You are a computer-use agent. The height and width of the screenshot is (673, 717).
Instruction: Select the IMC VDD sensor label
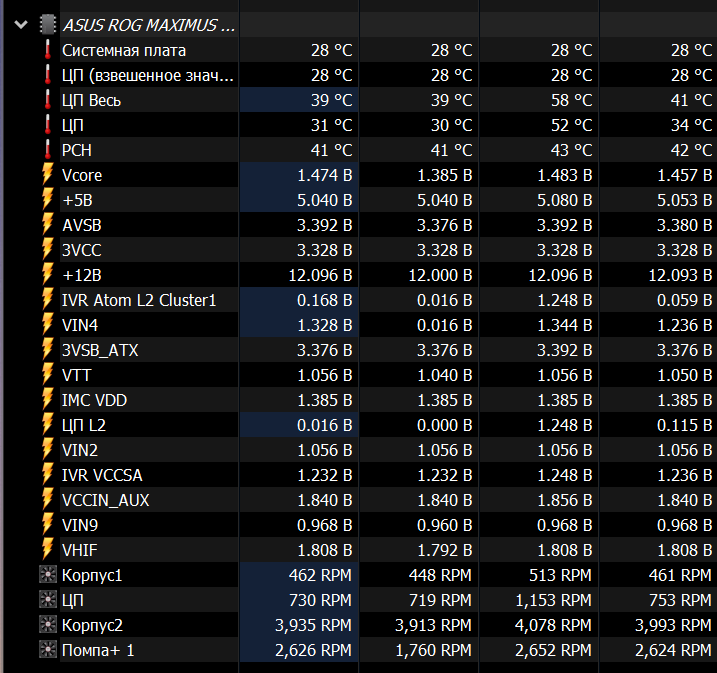[95, 400]
